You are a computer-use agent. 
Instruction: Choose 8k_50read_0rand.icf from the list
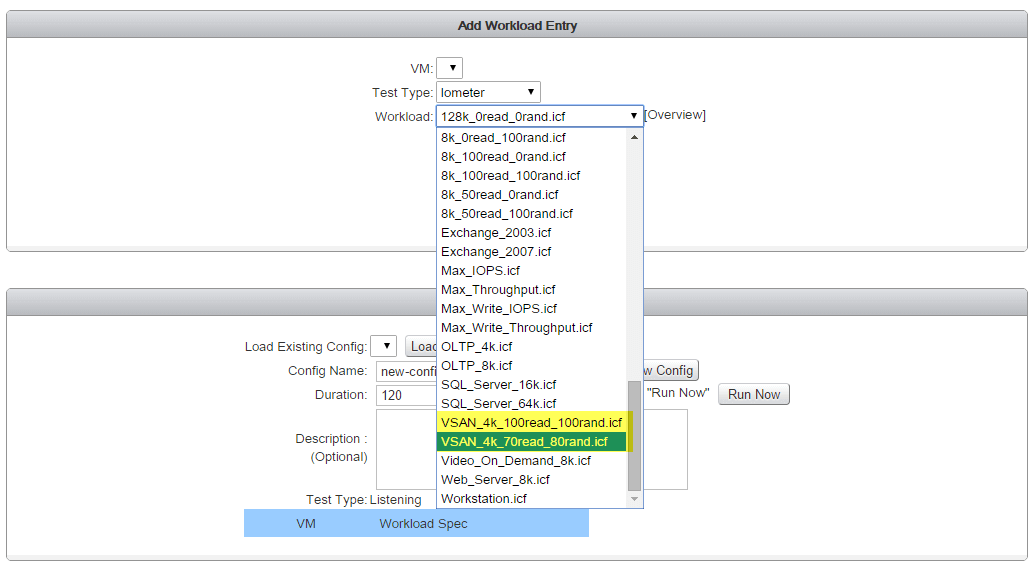[x=533, y=195]
